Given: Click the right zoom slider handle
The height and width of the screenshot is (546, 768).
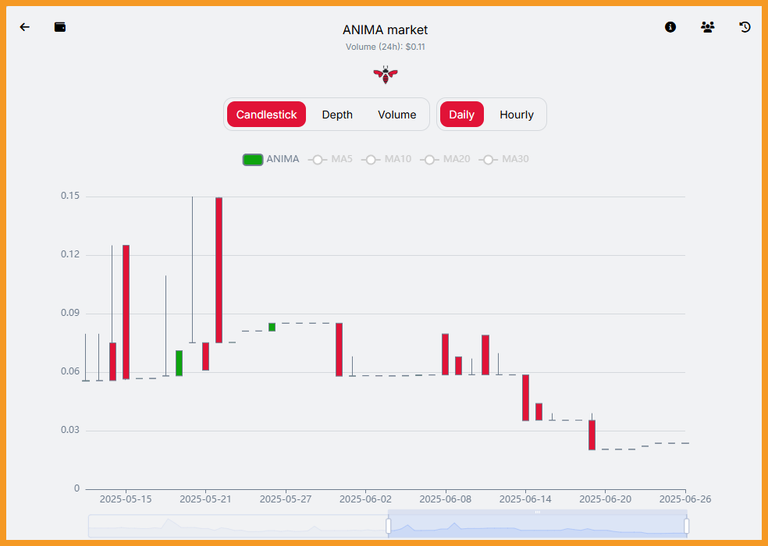Looking at the screenshot, I should 687,526.
